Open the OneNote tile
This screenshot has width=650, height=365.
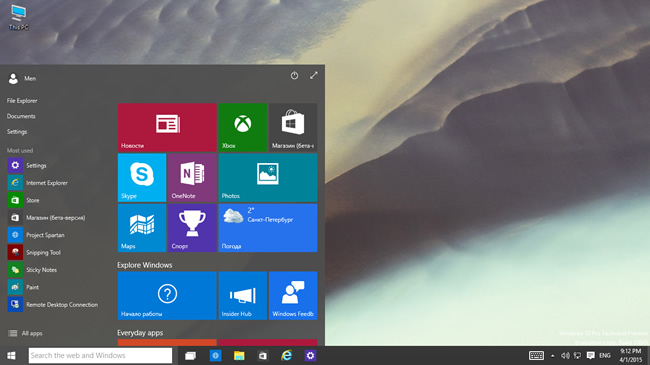pos(192,178)
